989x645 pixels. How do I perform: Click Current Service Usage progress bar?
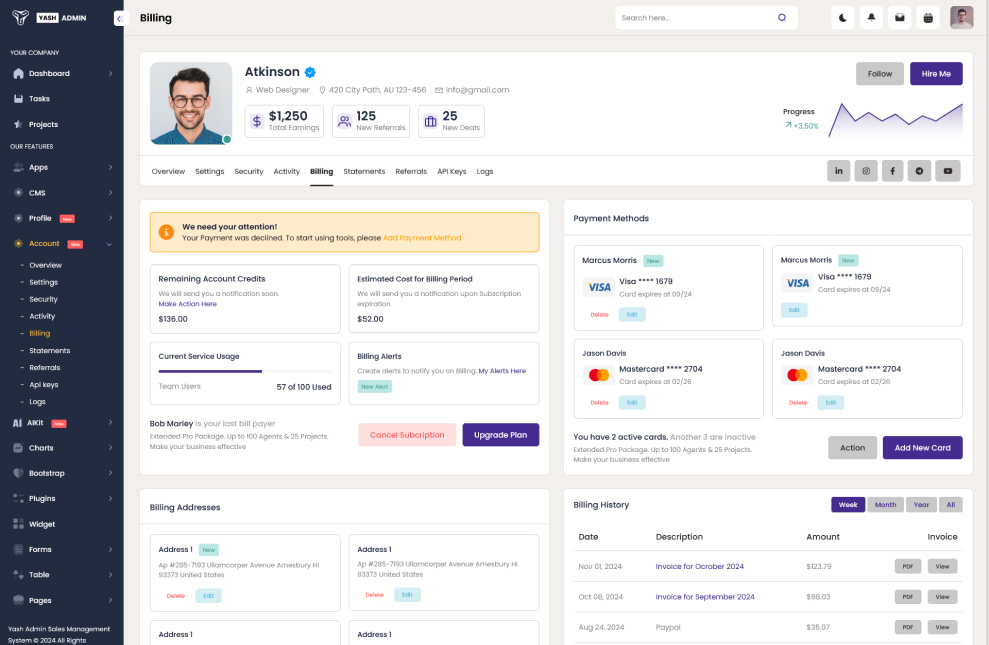(x=245, y=371)
